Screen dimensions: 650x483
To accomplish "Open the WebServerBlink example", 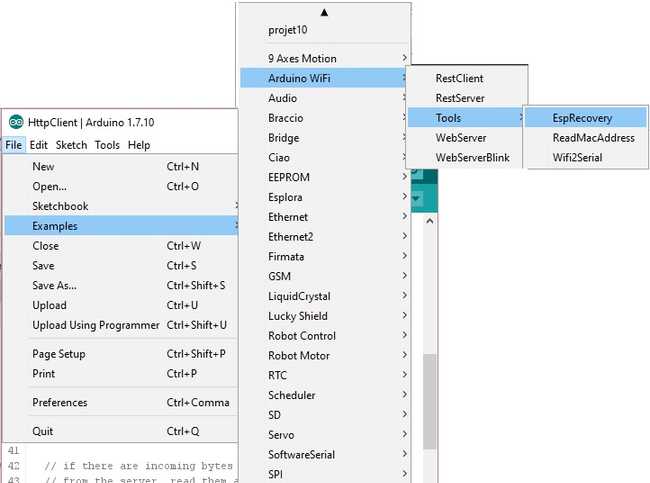I will 471,158.
